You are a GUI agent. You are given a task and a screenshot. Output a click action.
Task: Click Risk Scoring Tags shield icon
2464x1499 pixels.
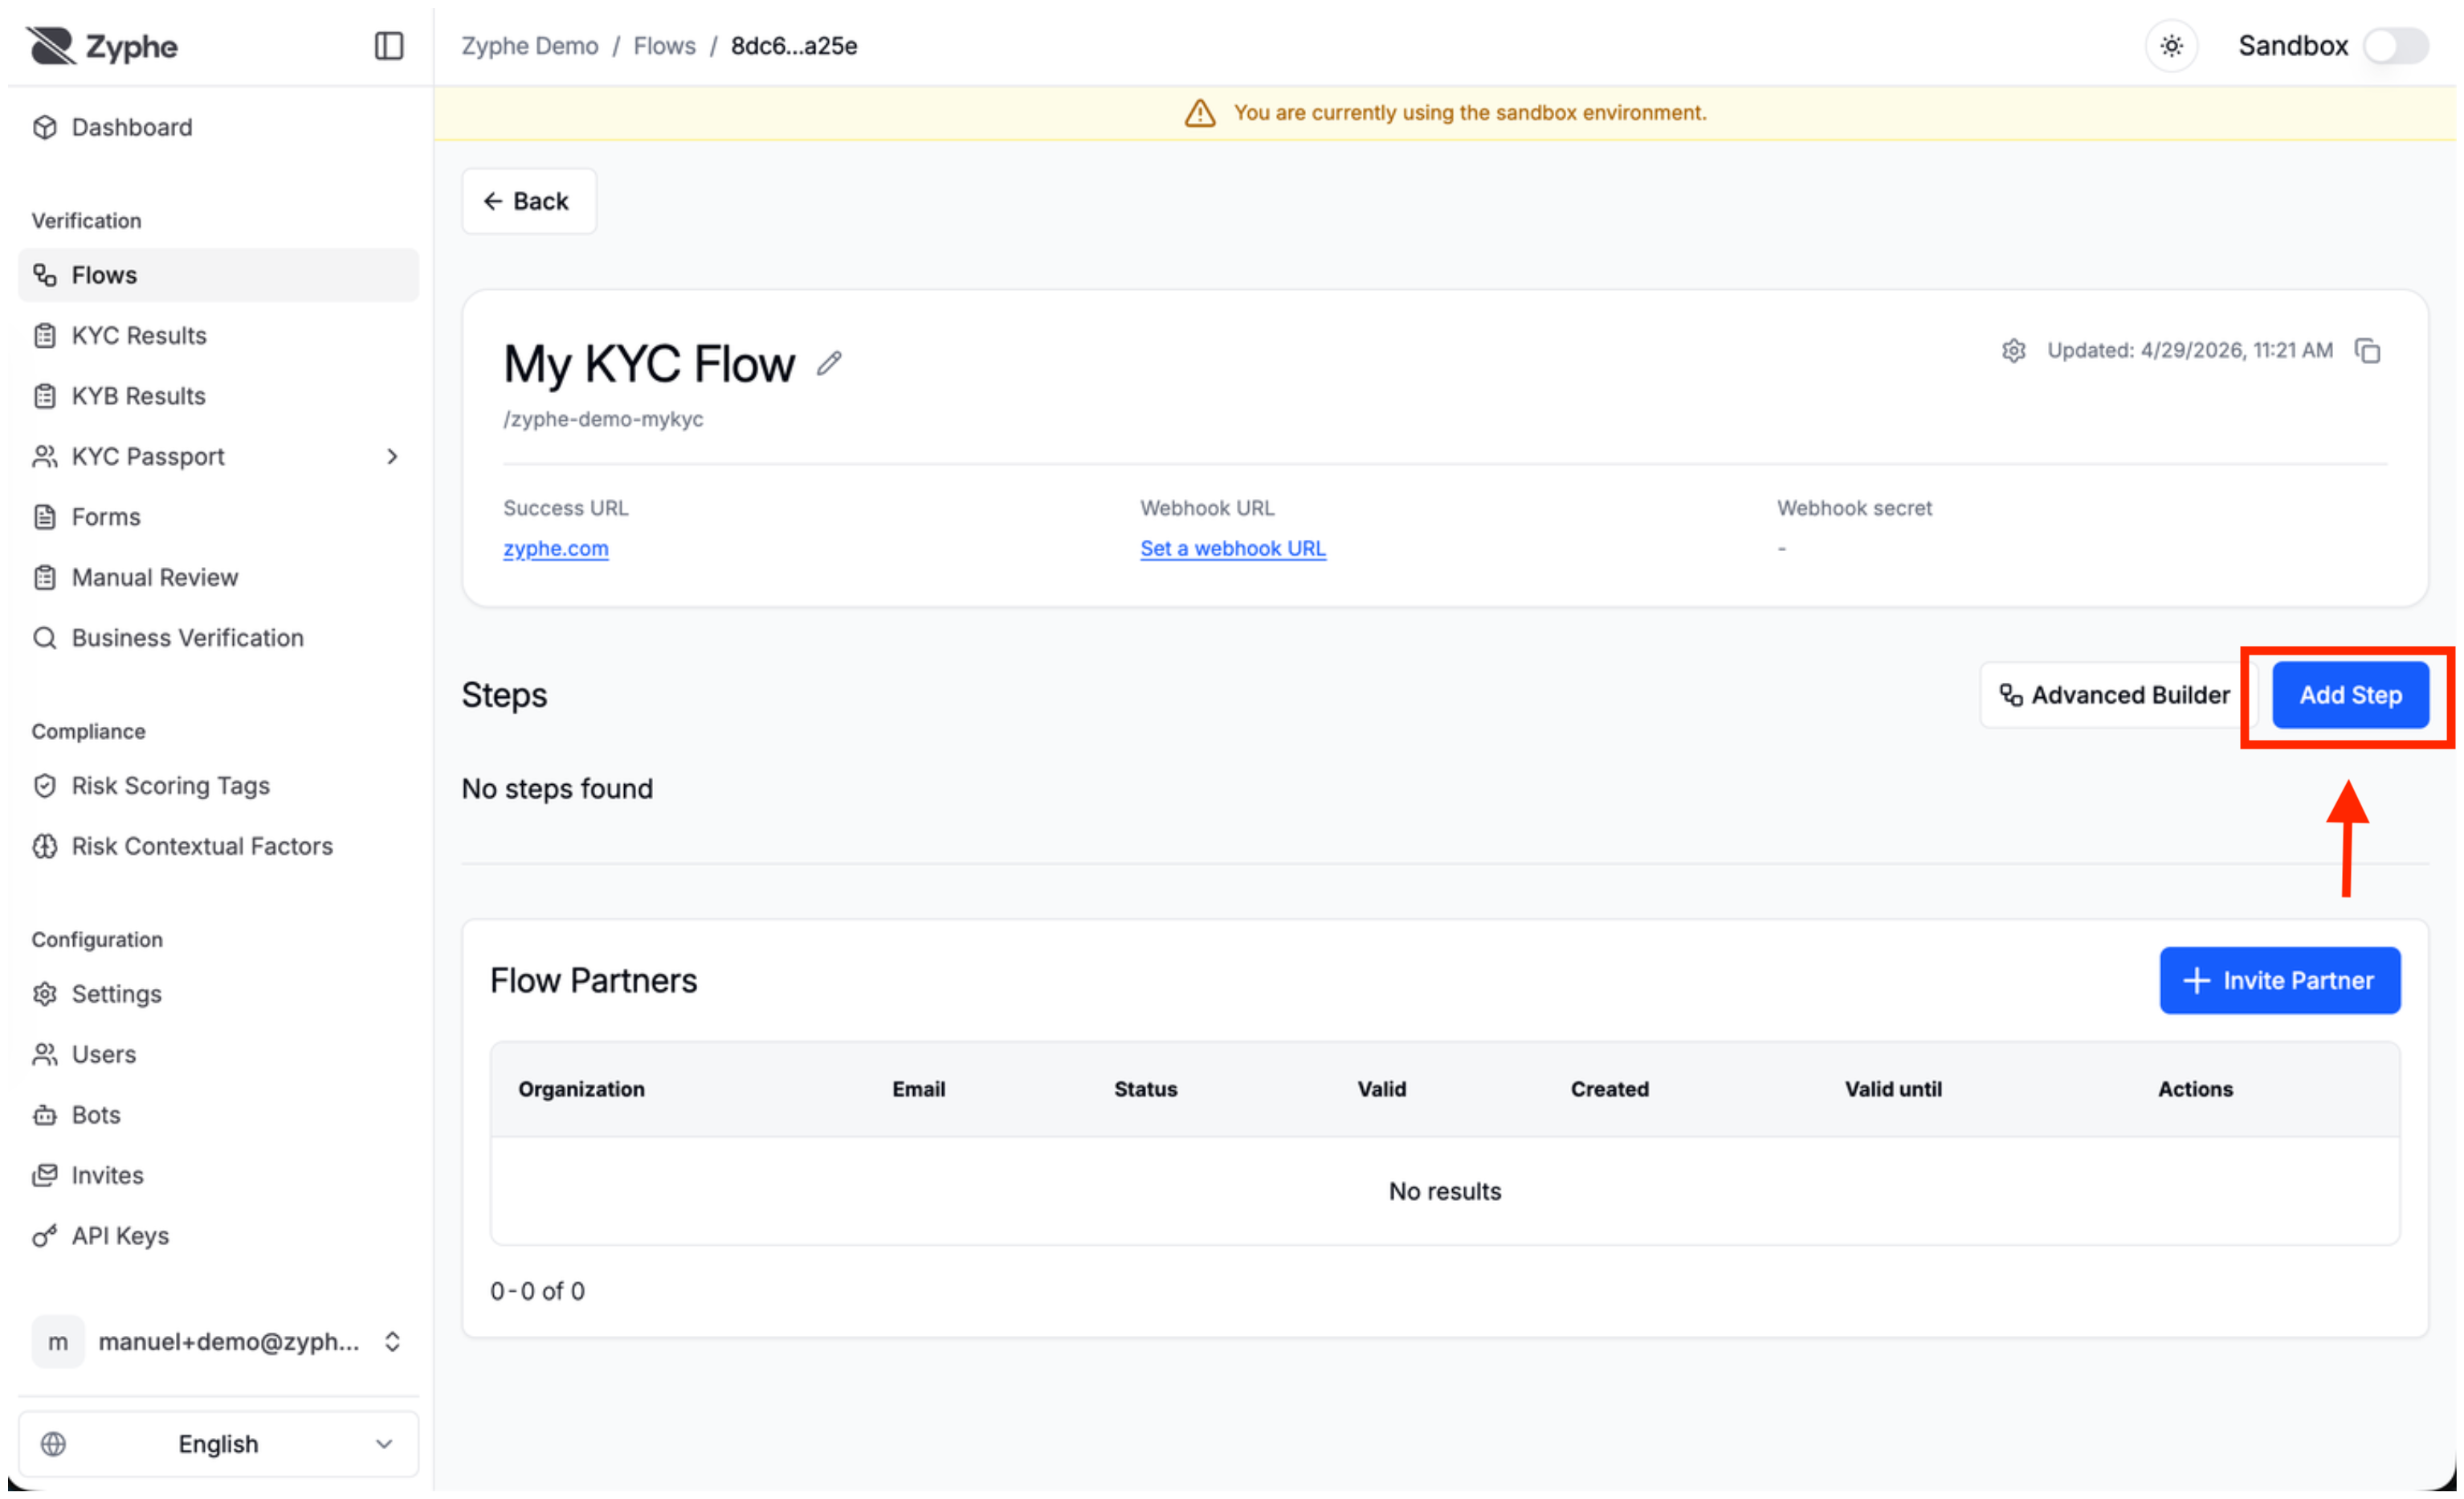pyautogui.click(x=45, y=786)
